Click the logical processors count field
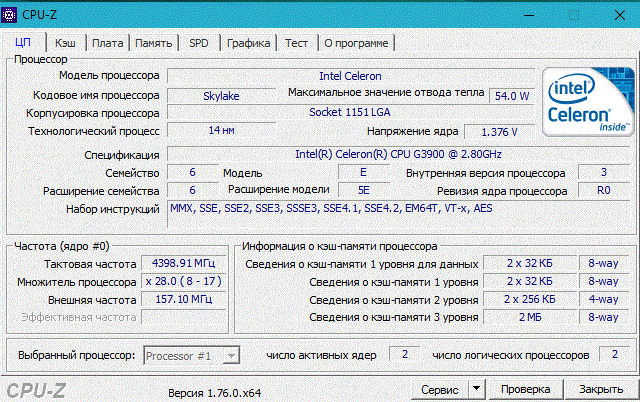640x402 pixels. [615, 354]
